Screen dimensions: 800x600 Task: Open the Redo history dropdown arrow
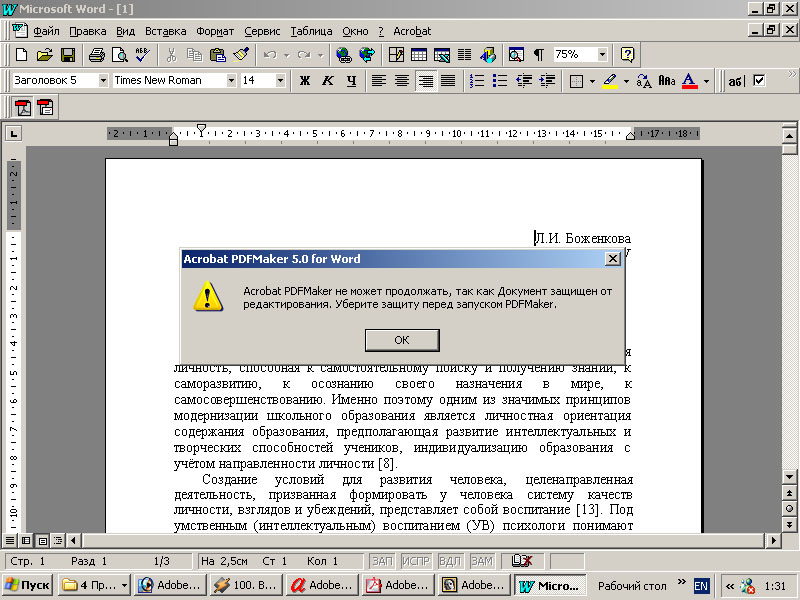320,55
